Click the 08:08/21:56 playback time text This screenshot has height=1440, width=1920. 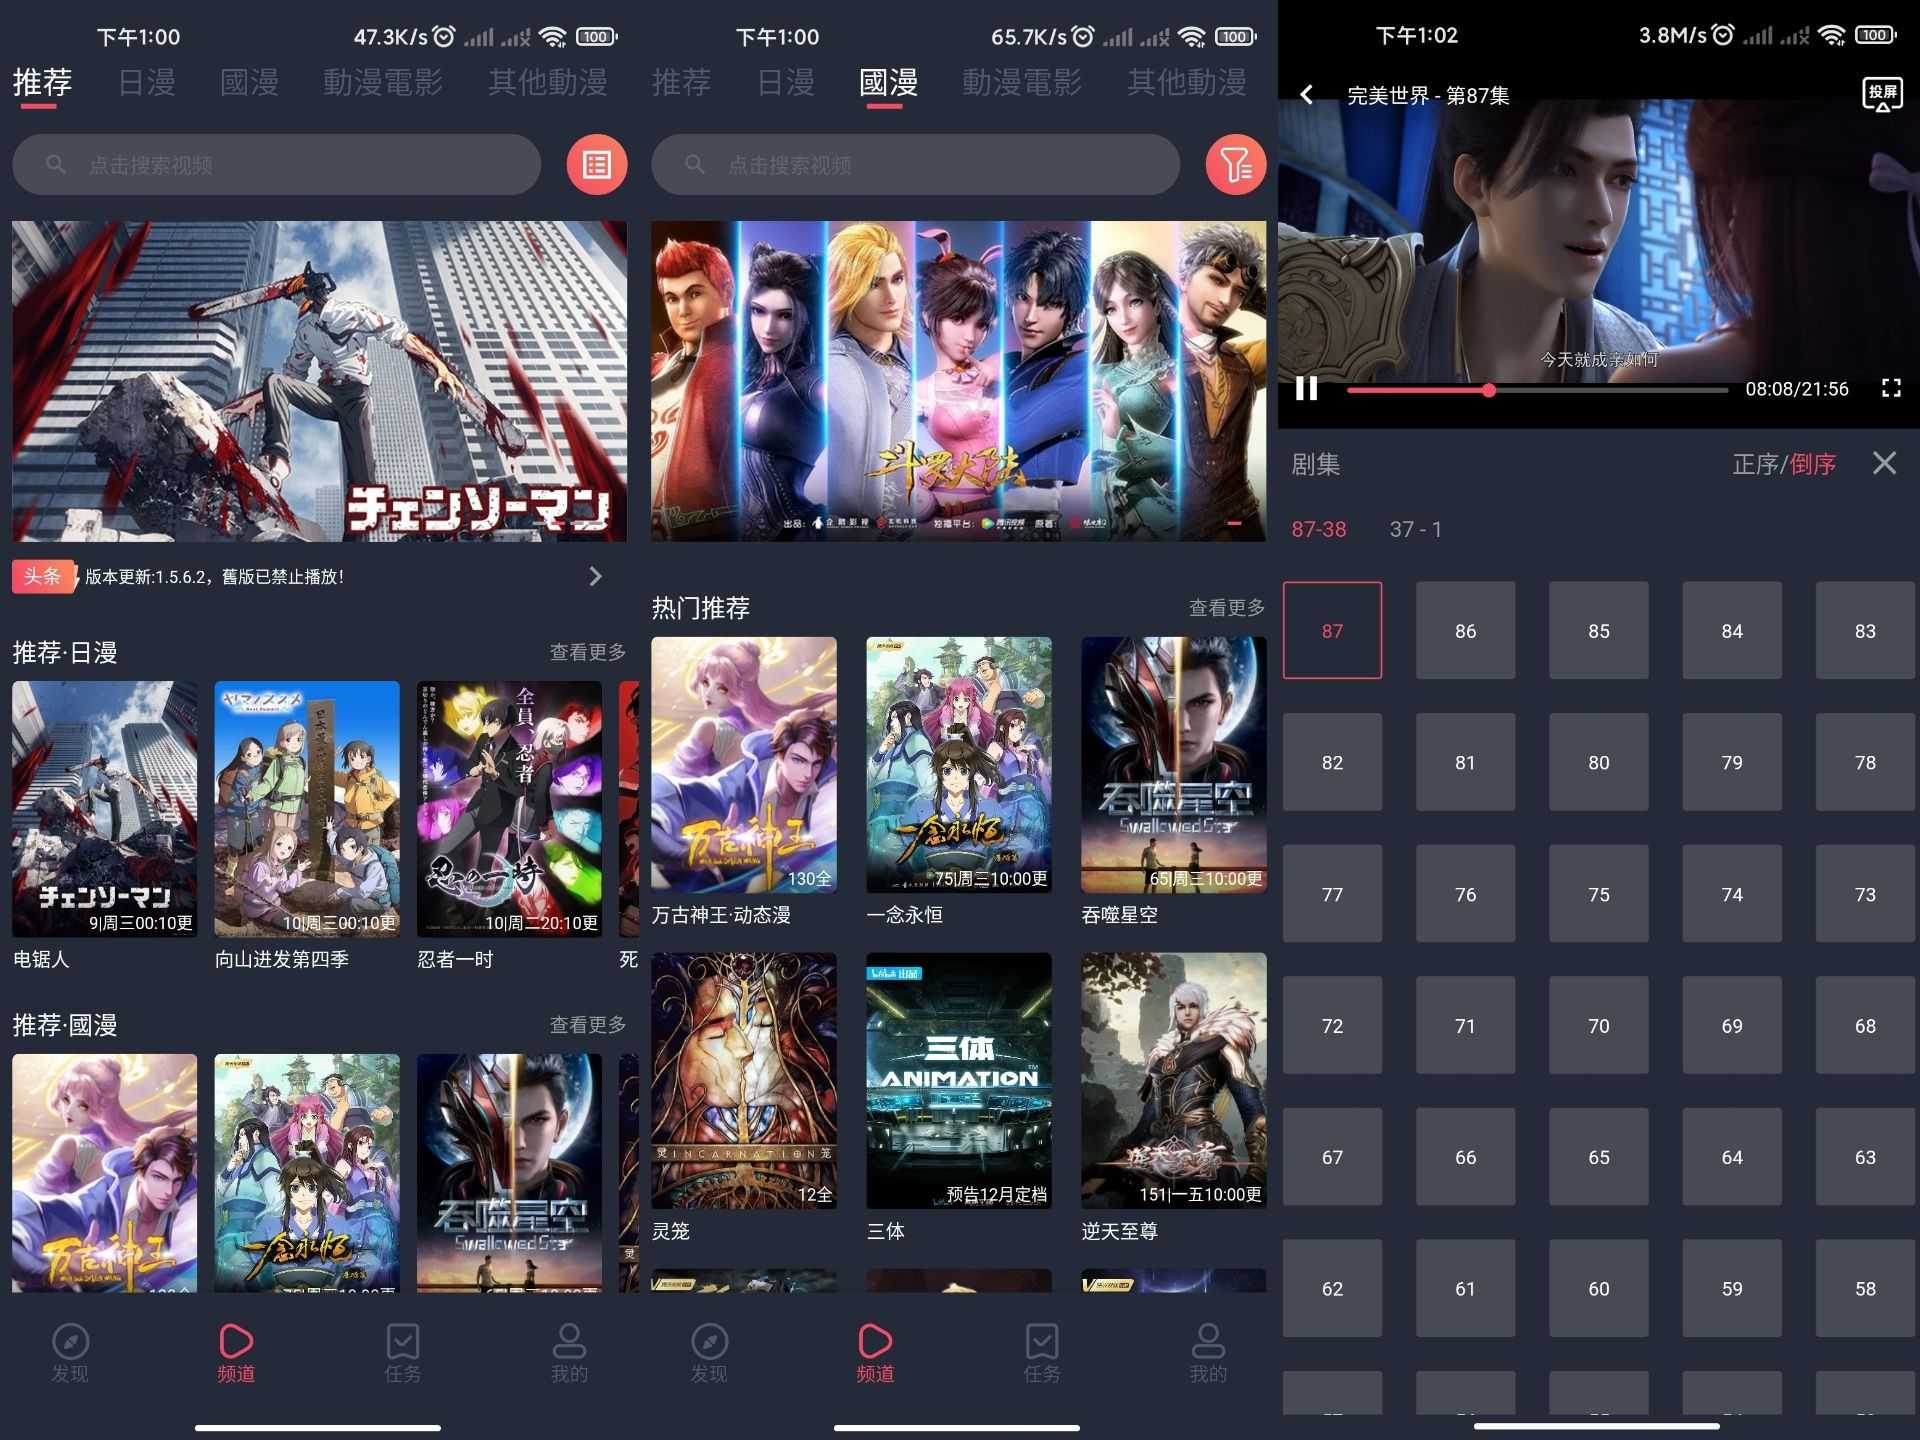point(1797,389)
